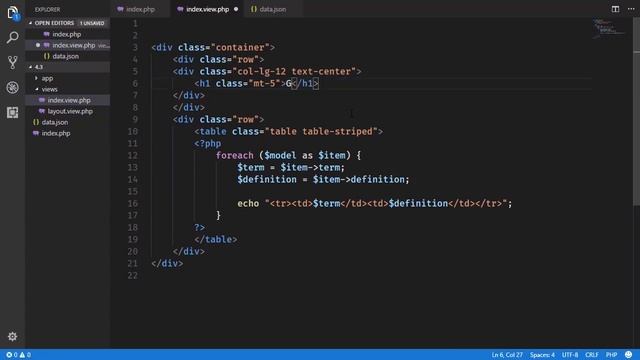This screenshot has height=360, width=640.
Task: Open editor More Actions ellipsis
Action: tap(631, 9)
